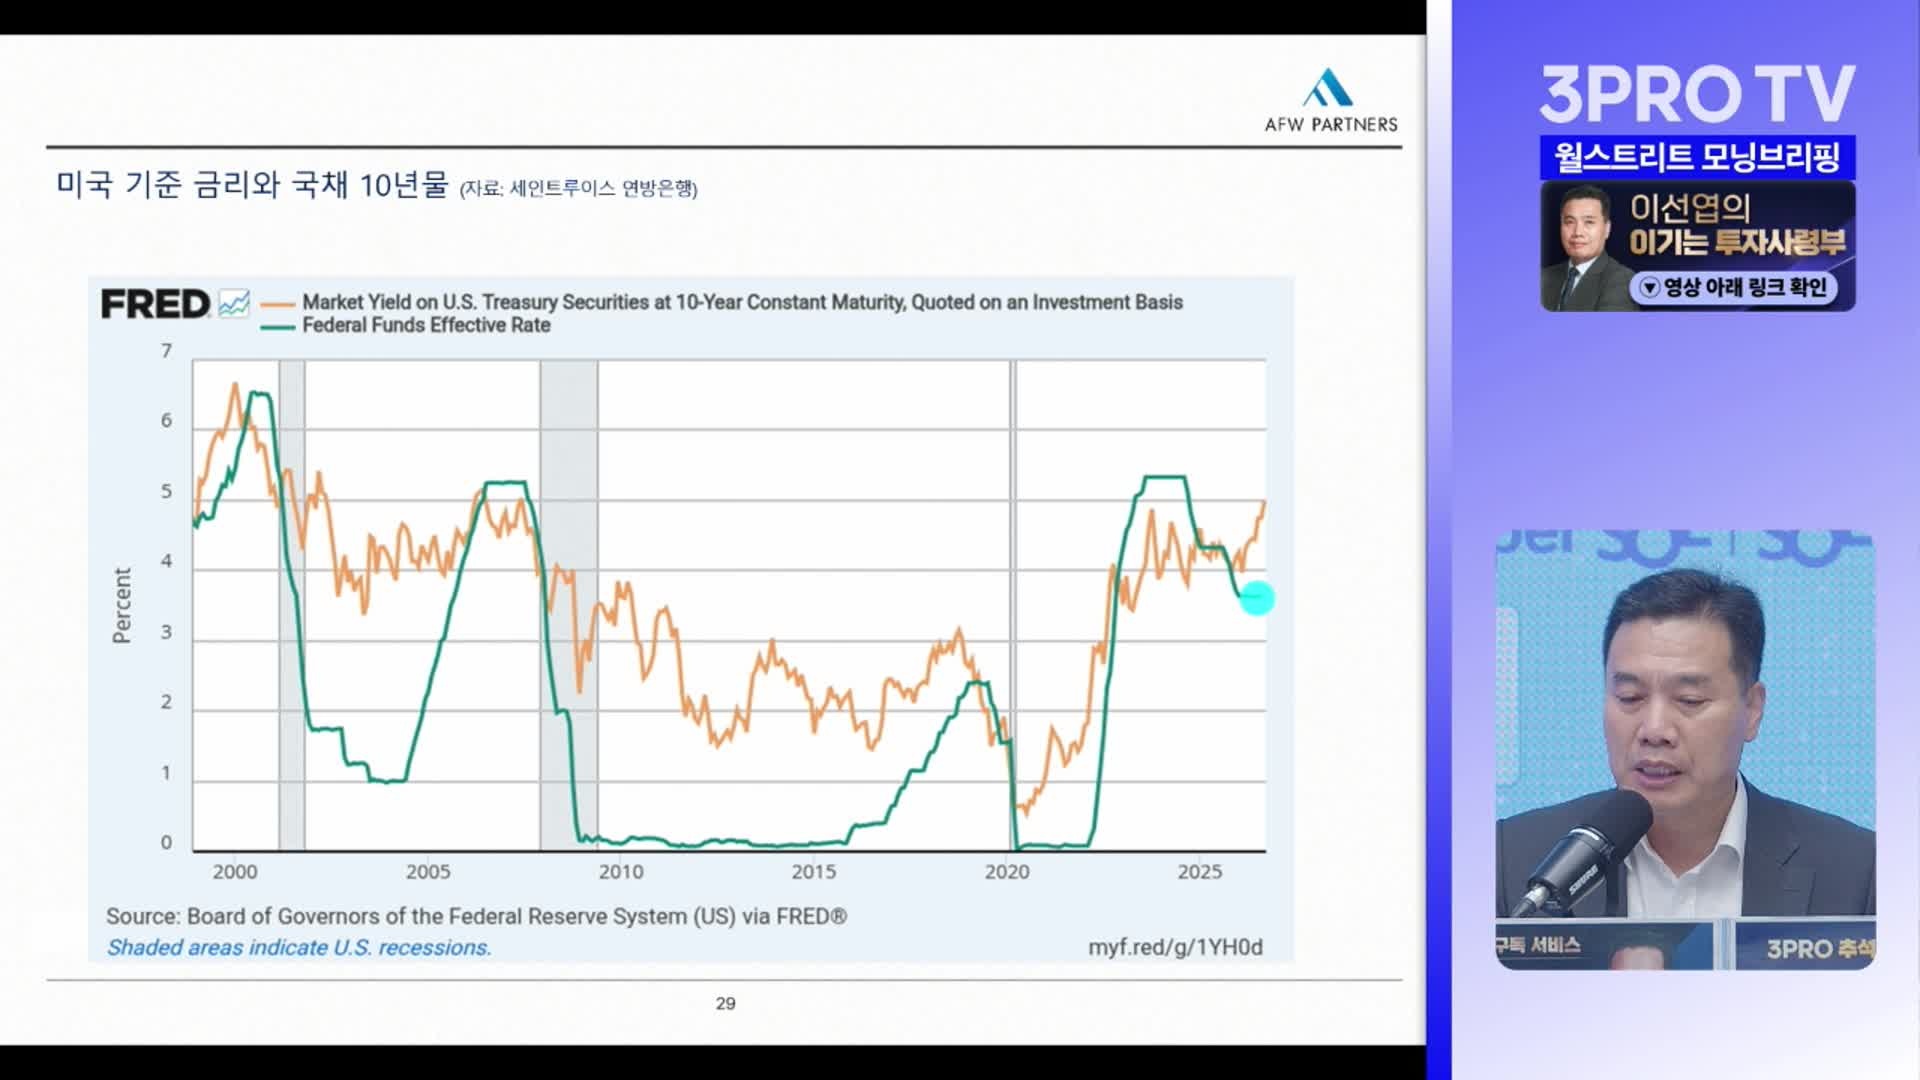Click the 7 y-axis value

[167, 351]
